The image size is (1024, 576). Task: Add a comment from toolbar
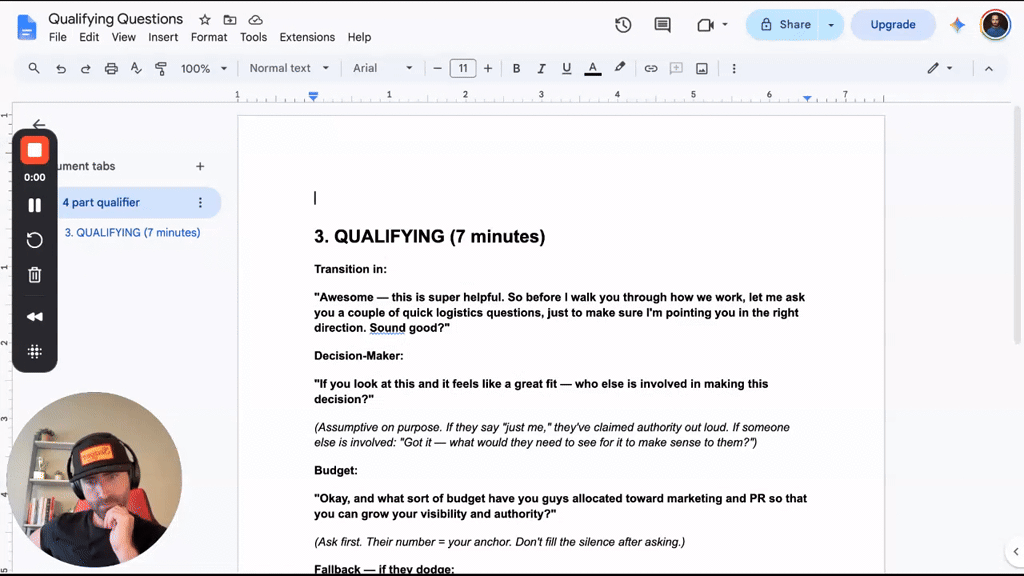click(676, 68)
